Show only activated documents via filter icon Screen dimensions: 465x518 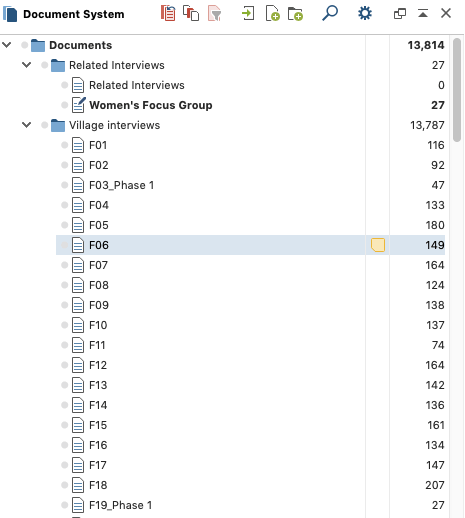coord(214,14)
